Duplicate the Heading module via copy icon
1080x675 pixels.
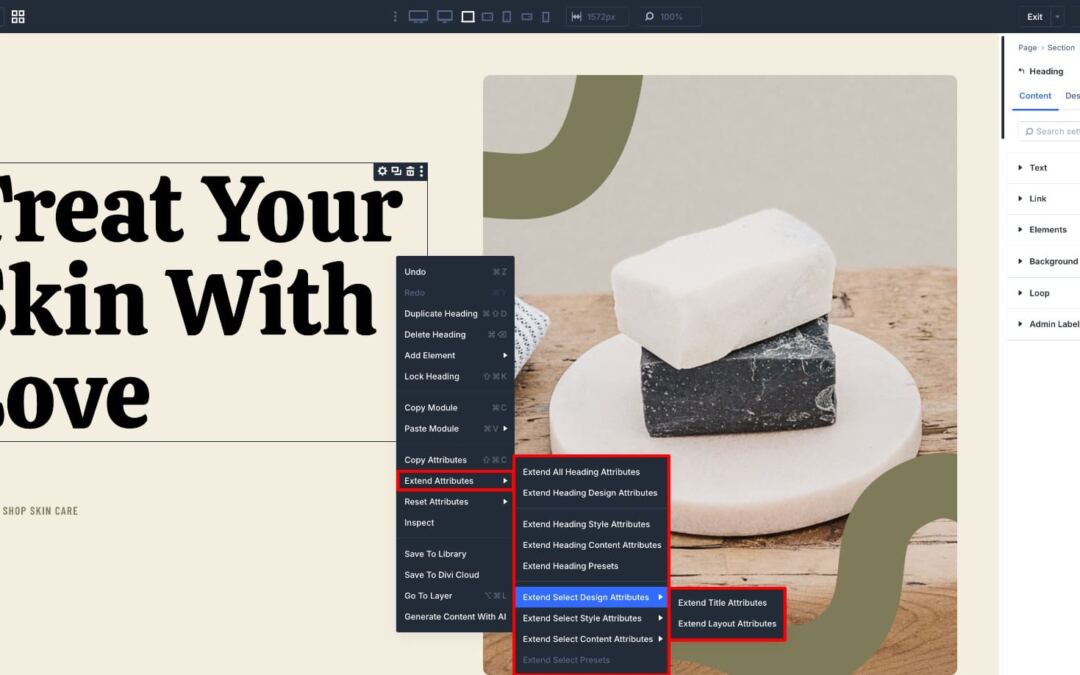pos(396,171)
